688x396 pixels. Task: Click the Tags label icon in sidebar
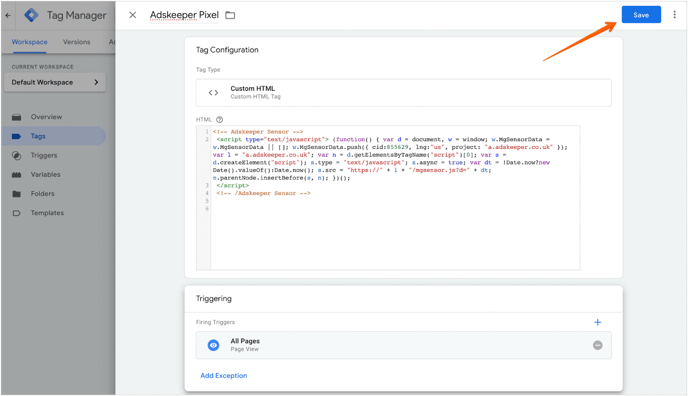[17, 136]
